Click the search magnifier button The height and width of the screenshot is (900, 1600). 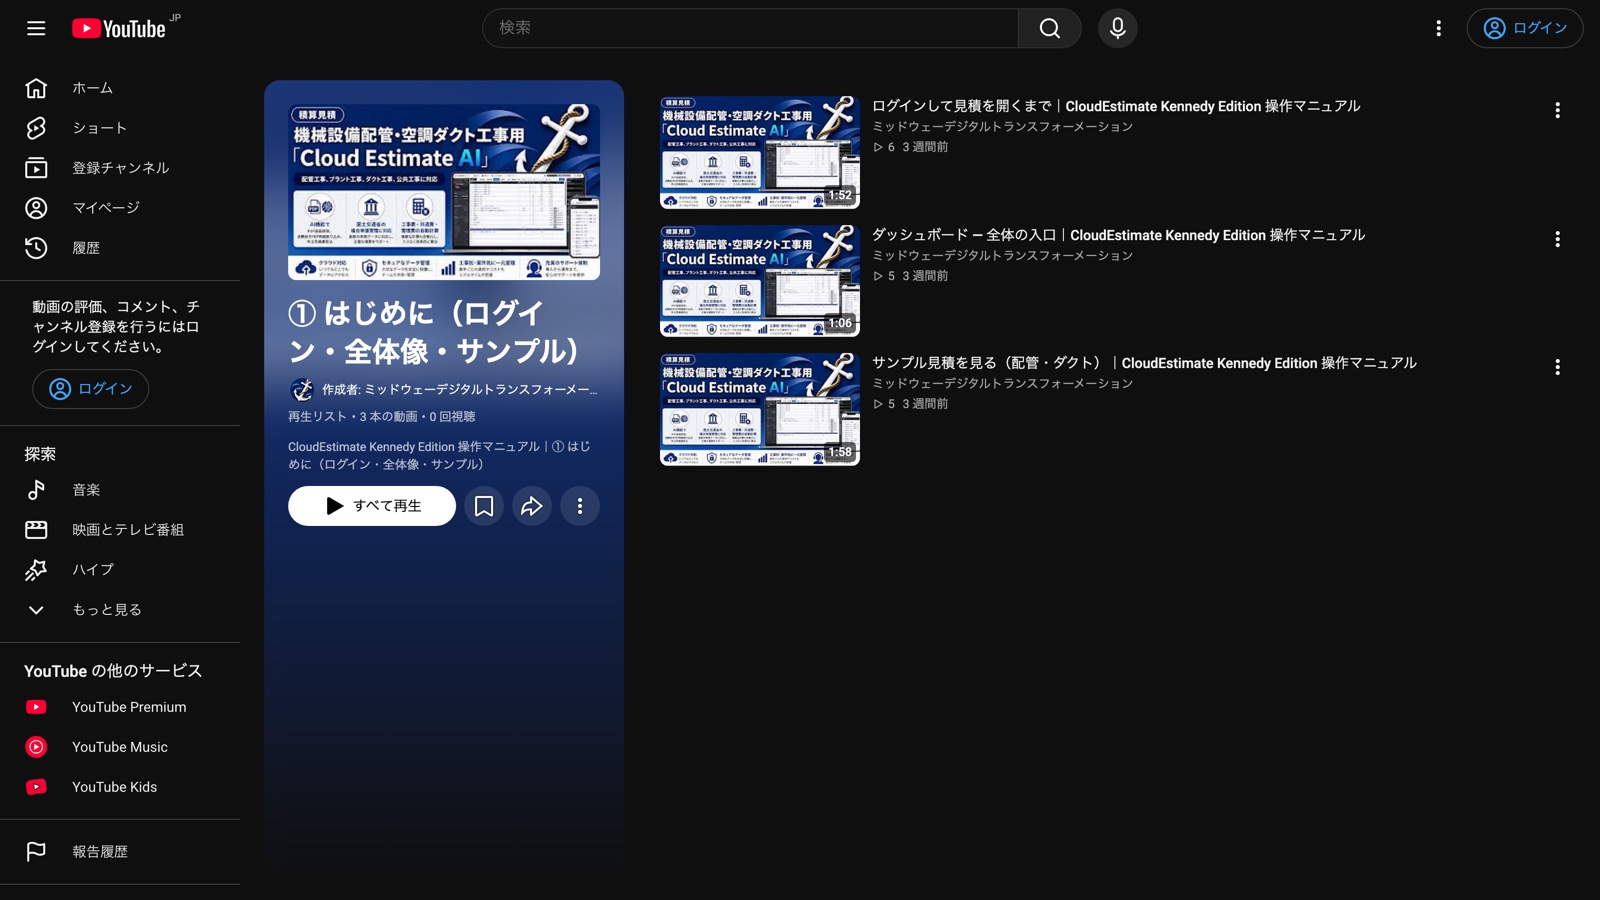click(x=1049, y=28)
